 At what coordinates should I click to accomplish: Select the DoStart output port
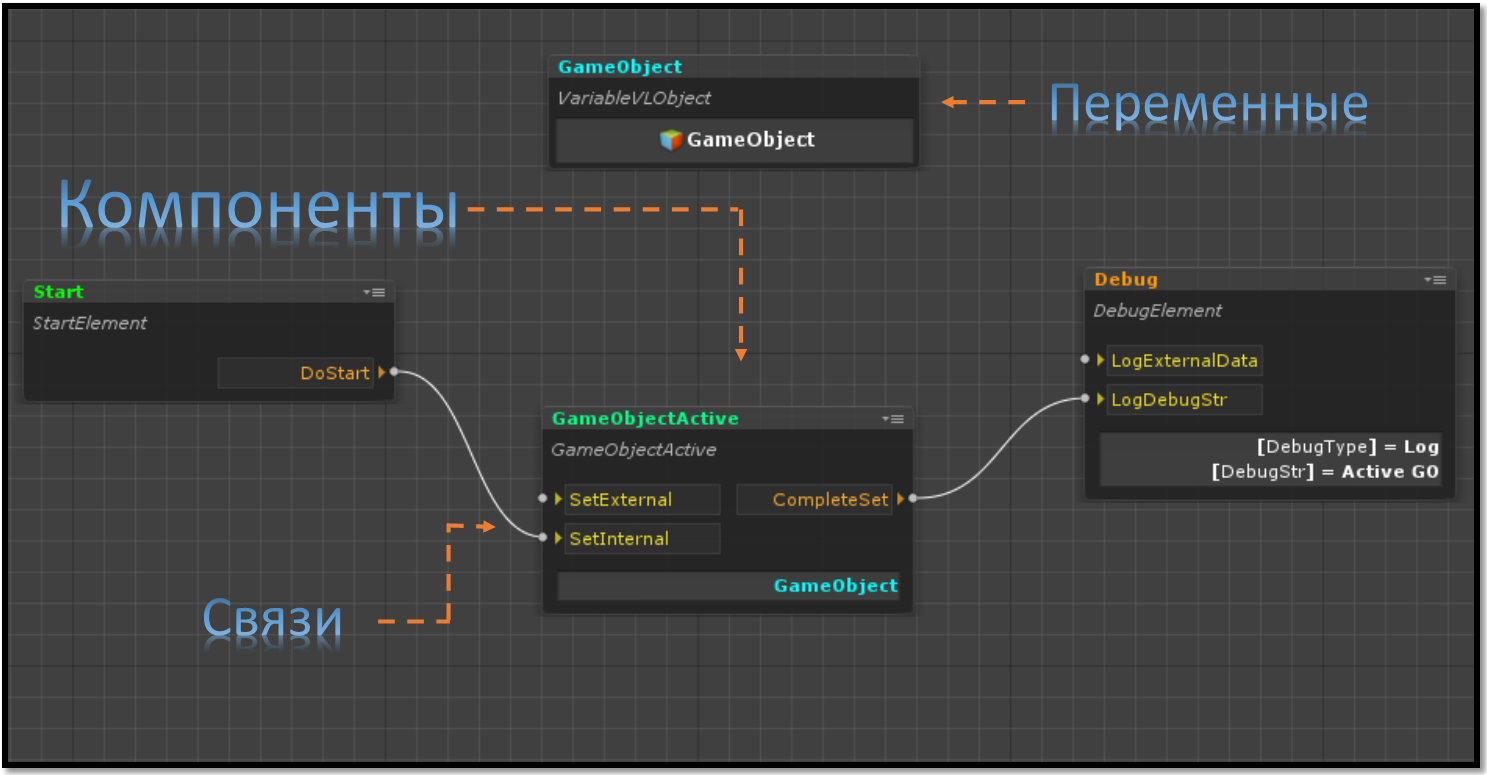click(x=296, y=373)
